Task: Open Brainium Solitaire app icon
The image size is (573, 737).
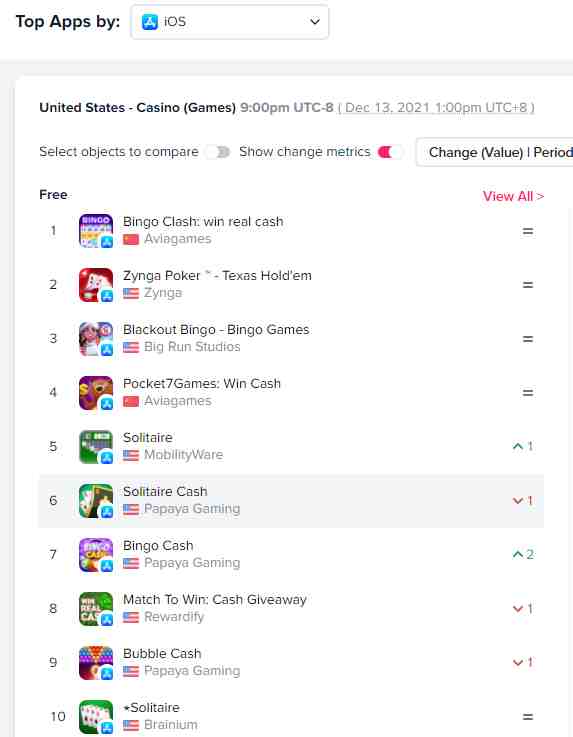Action: point(96,717)
